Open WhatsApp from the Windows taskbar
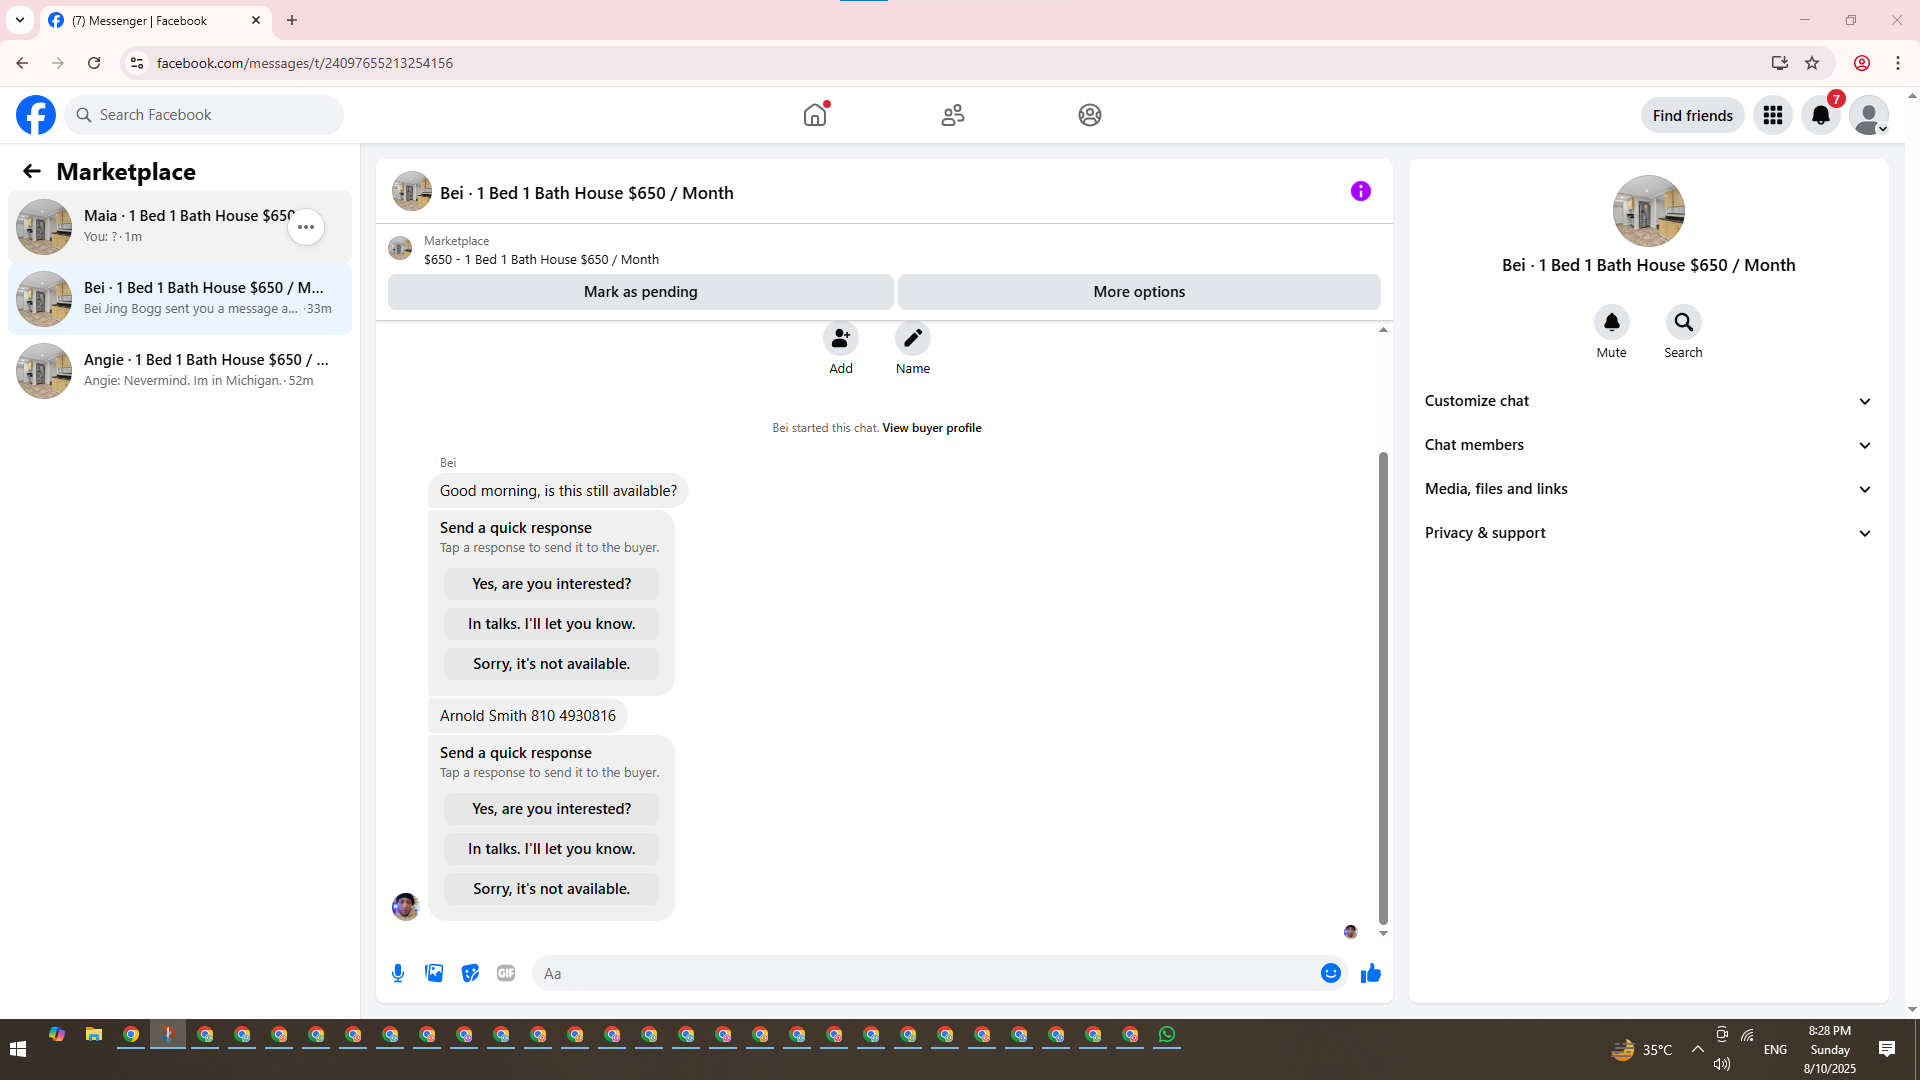Screen dimensions: 1920x1080 [1167, 1035]
